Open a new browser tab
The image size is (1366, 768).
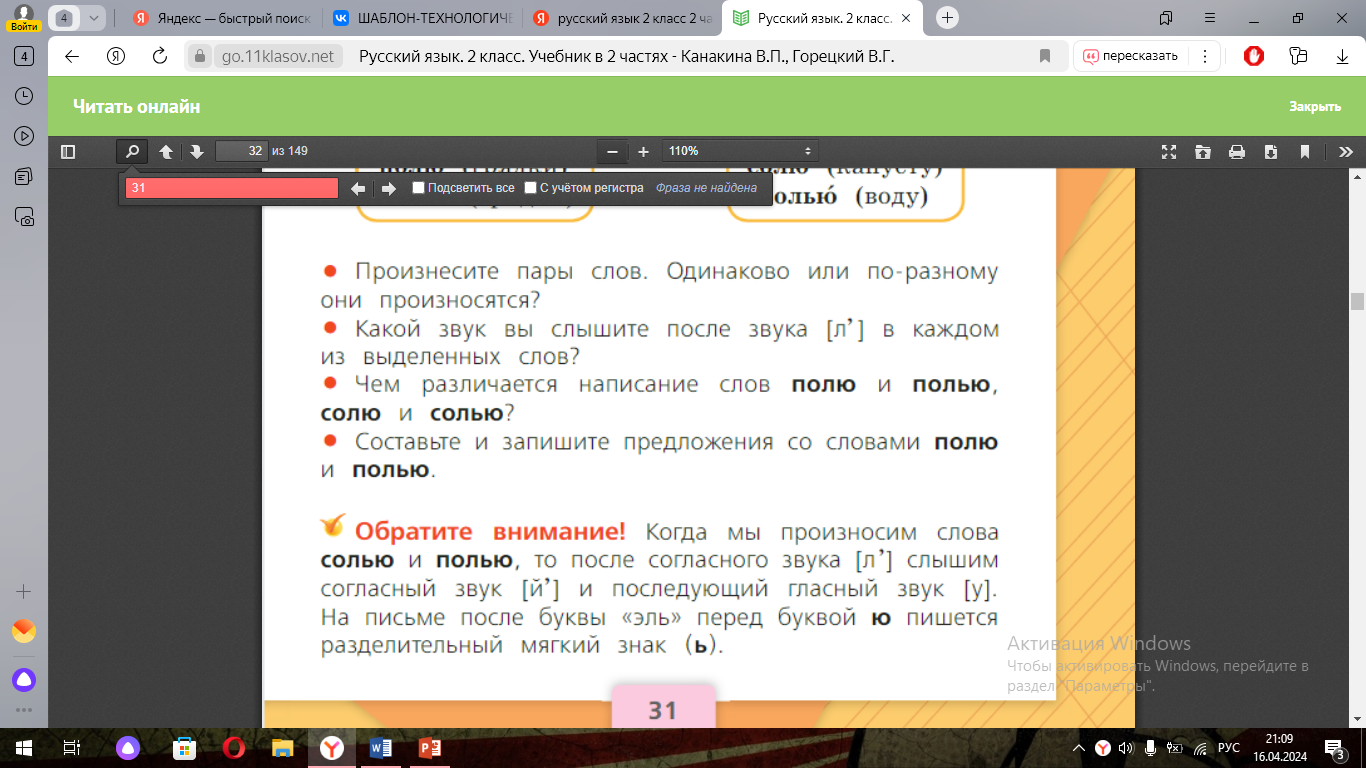point(947,18)
